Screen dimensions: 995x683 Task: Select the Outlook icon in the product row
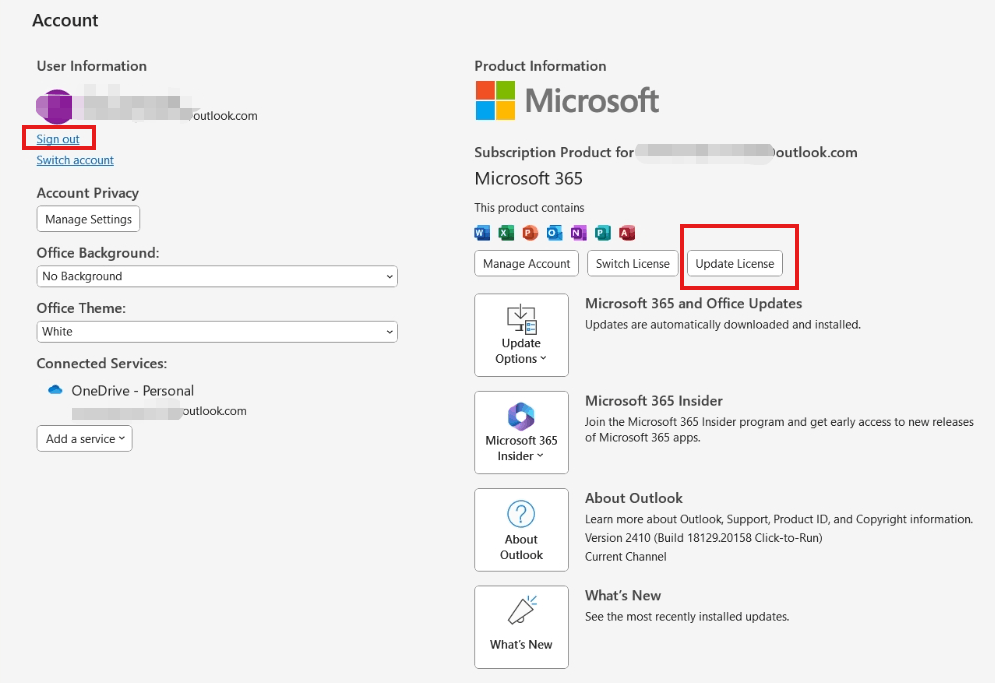[552, 232]
